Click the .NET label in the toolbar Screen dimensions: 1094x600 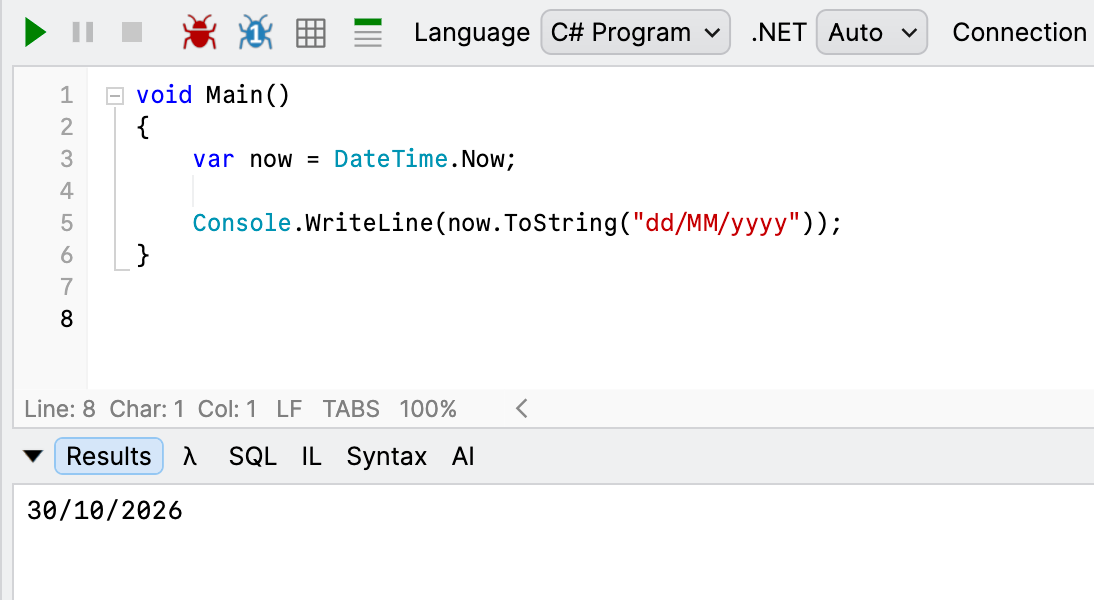(779, 32)
